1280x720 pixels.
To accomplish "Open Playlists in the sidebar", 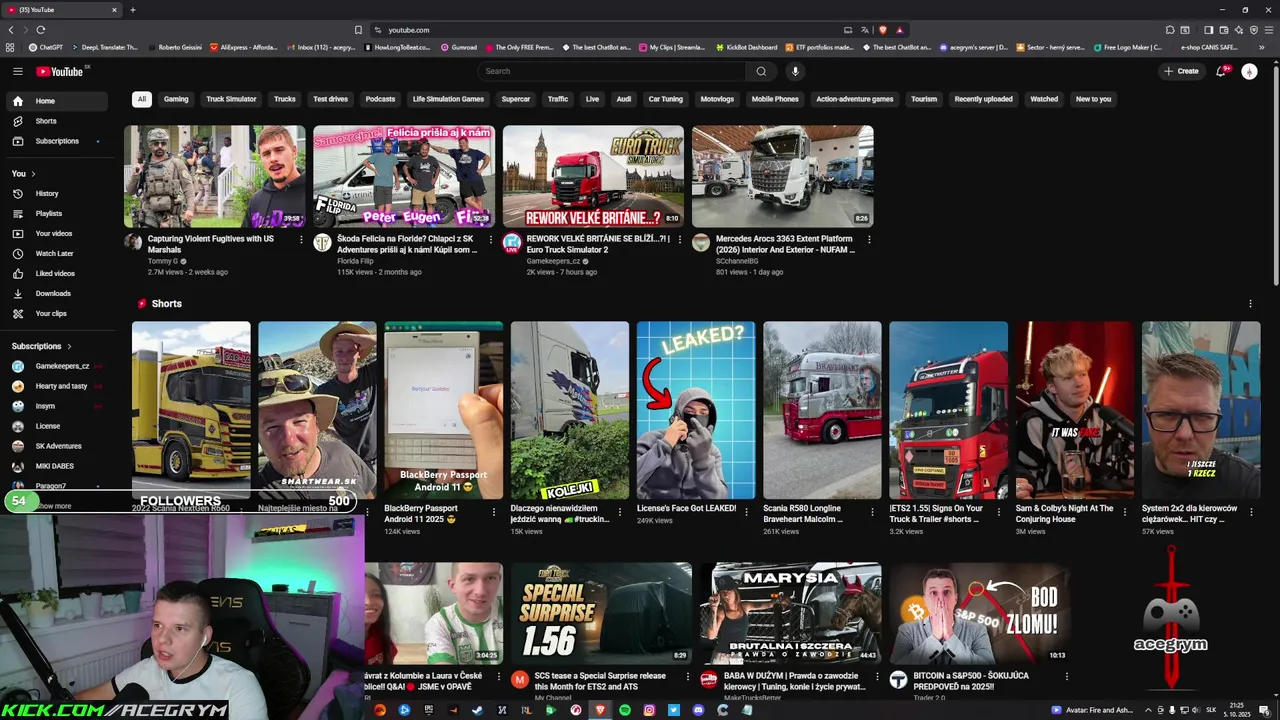I will (x=56, y=213).
